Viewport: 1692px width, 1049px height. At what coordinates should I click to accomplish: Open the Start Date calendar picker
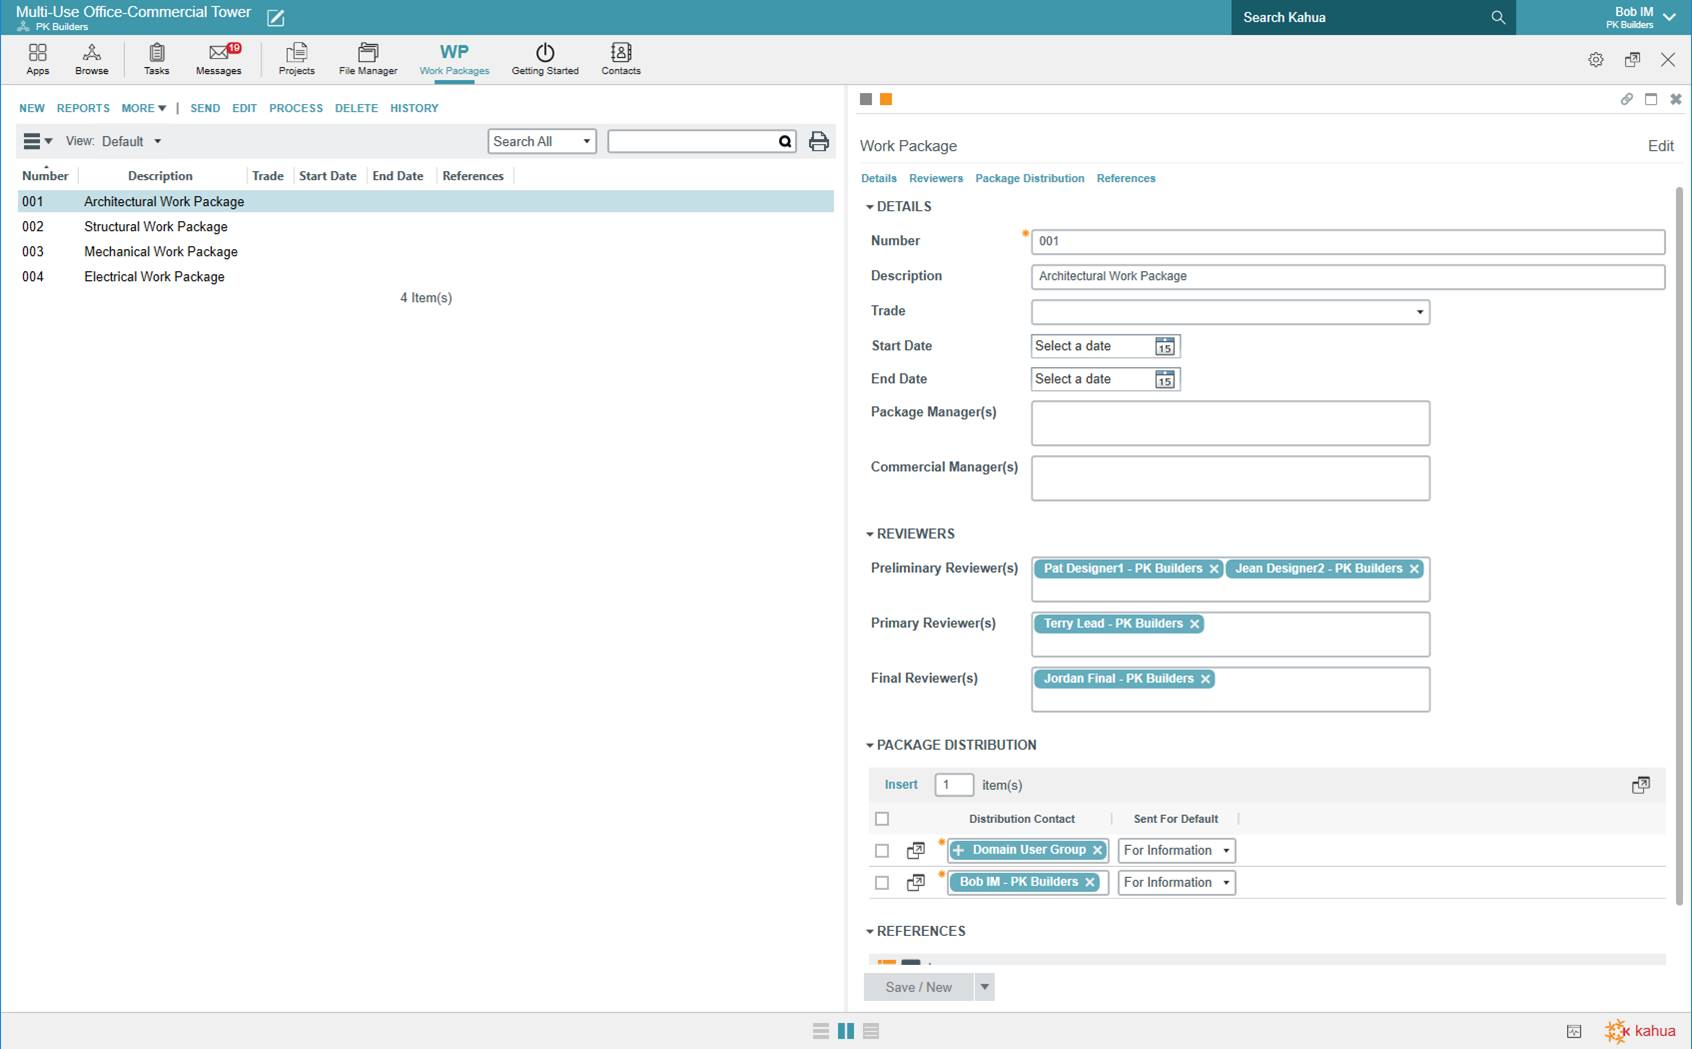pos(1164,347)
